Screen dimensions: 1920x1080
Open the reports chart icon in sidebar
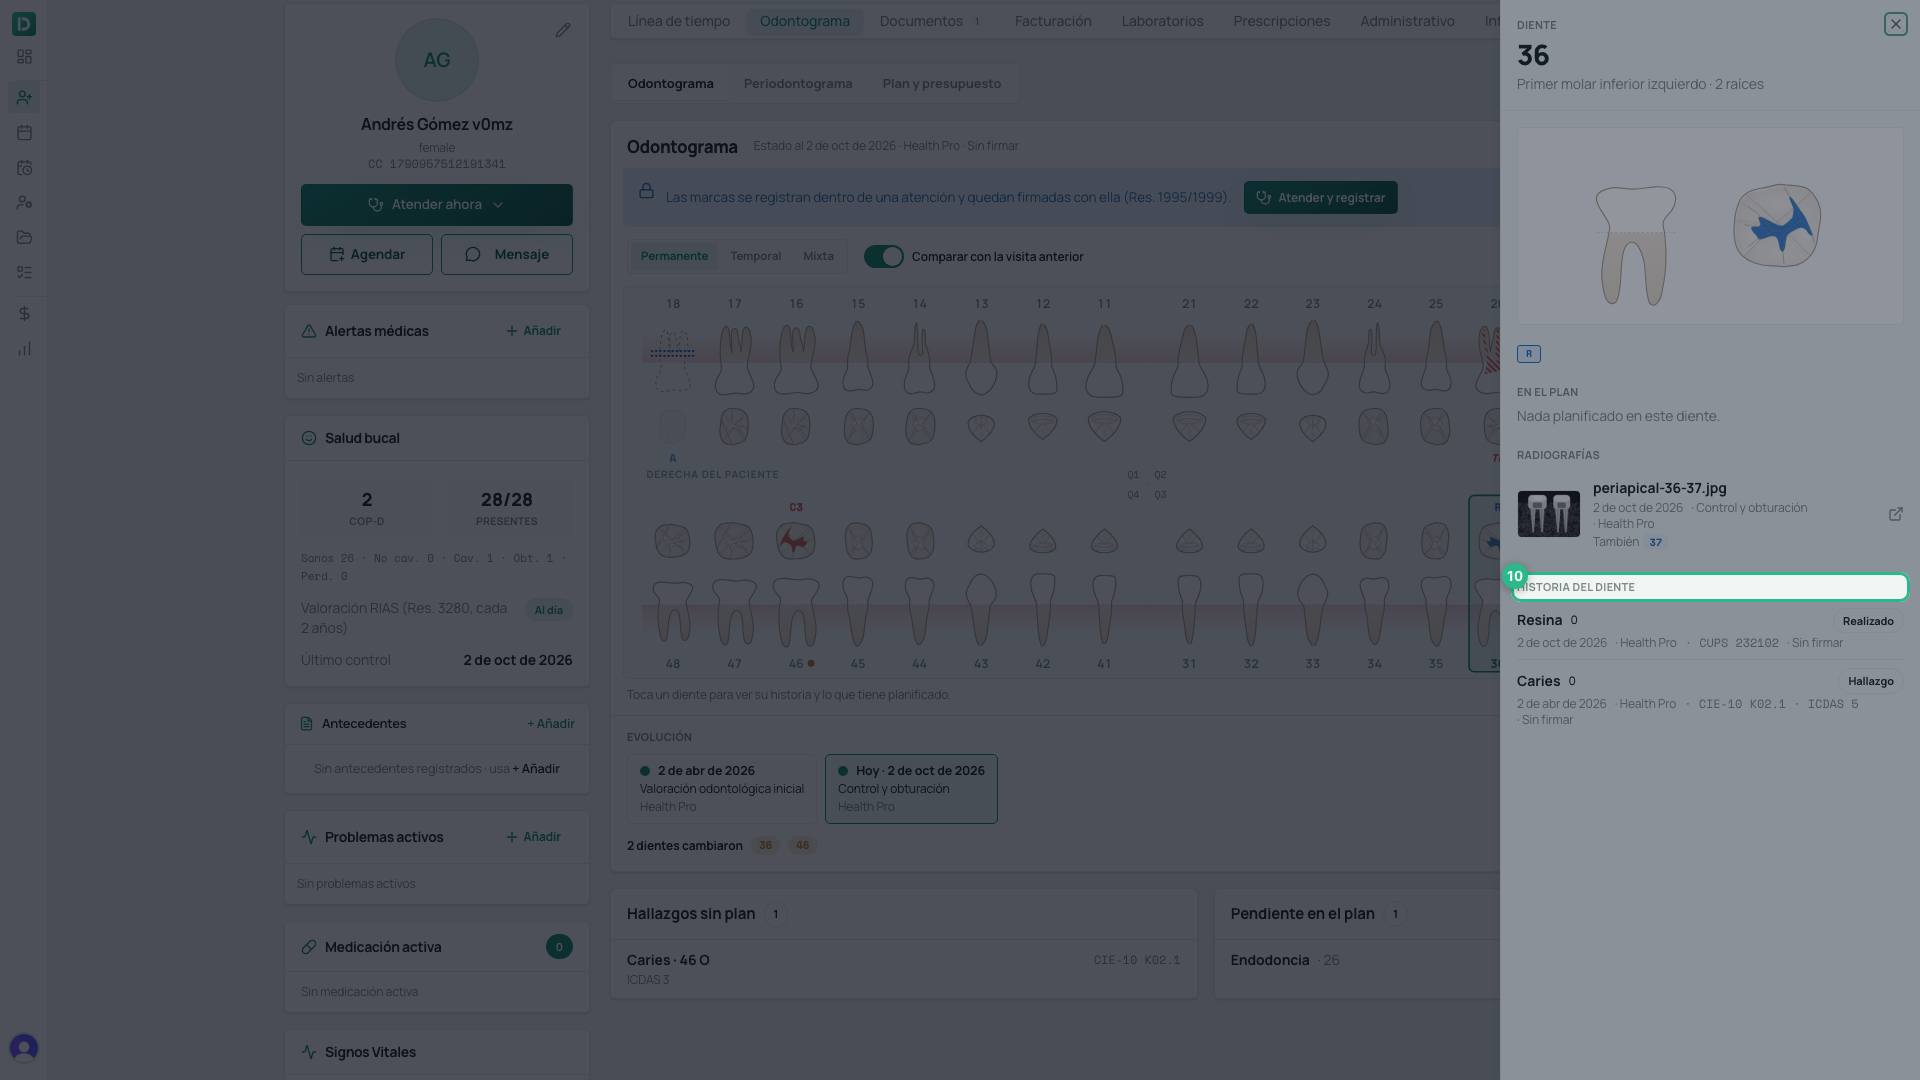(24, 349)
